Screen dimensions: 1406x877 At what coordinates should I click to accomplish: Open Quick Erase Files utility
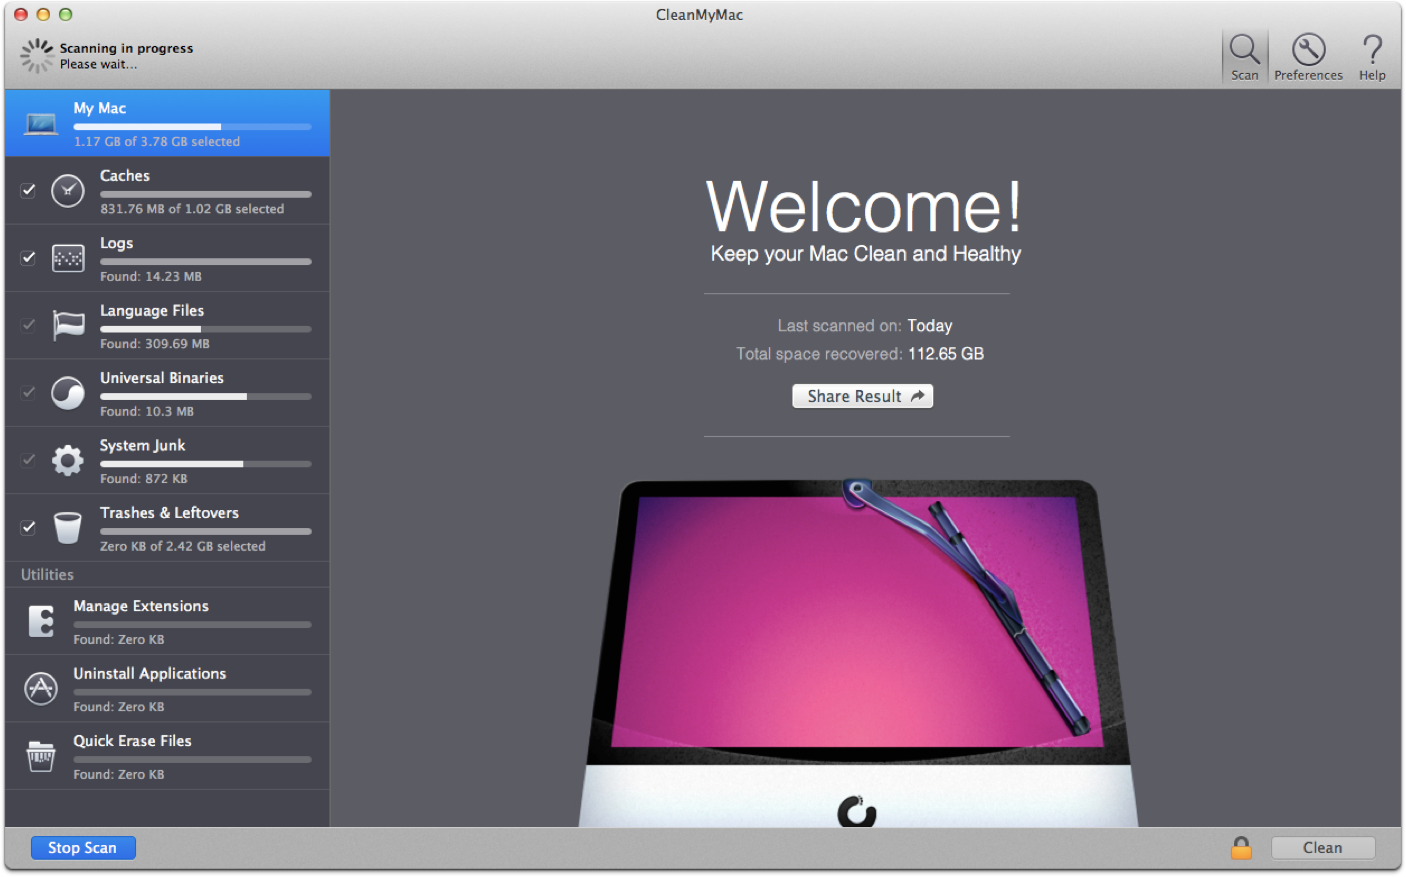pos(167,756)
